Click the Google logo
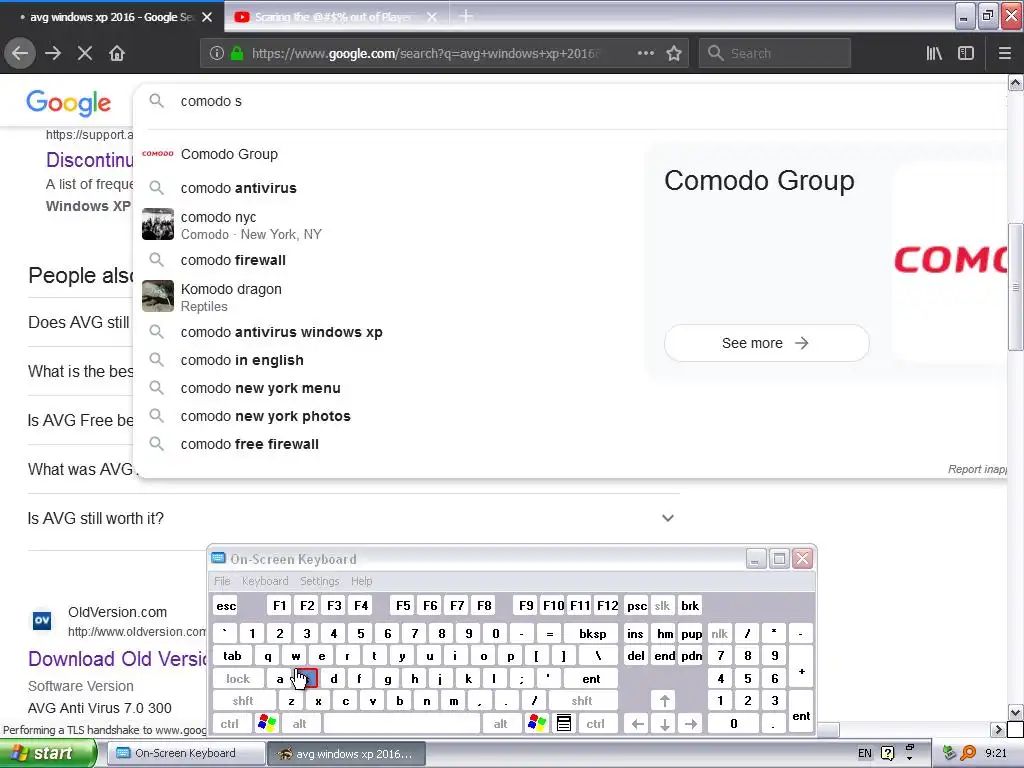This screenshot has width=1024, height=768. pos(69,103)
